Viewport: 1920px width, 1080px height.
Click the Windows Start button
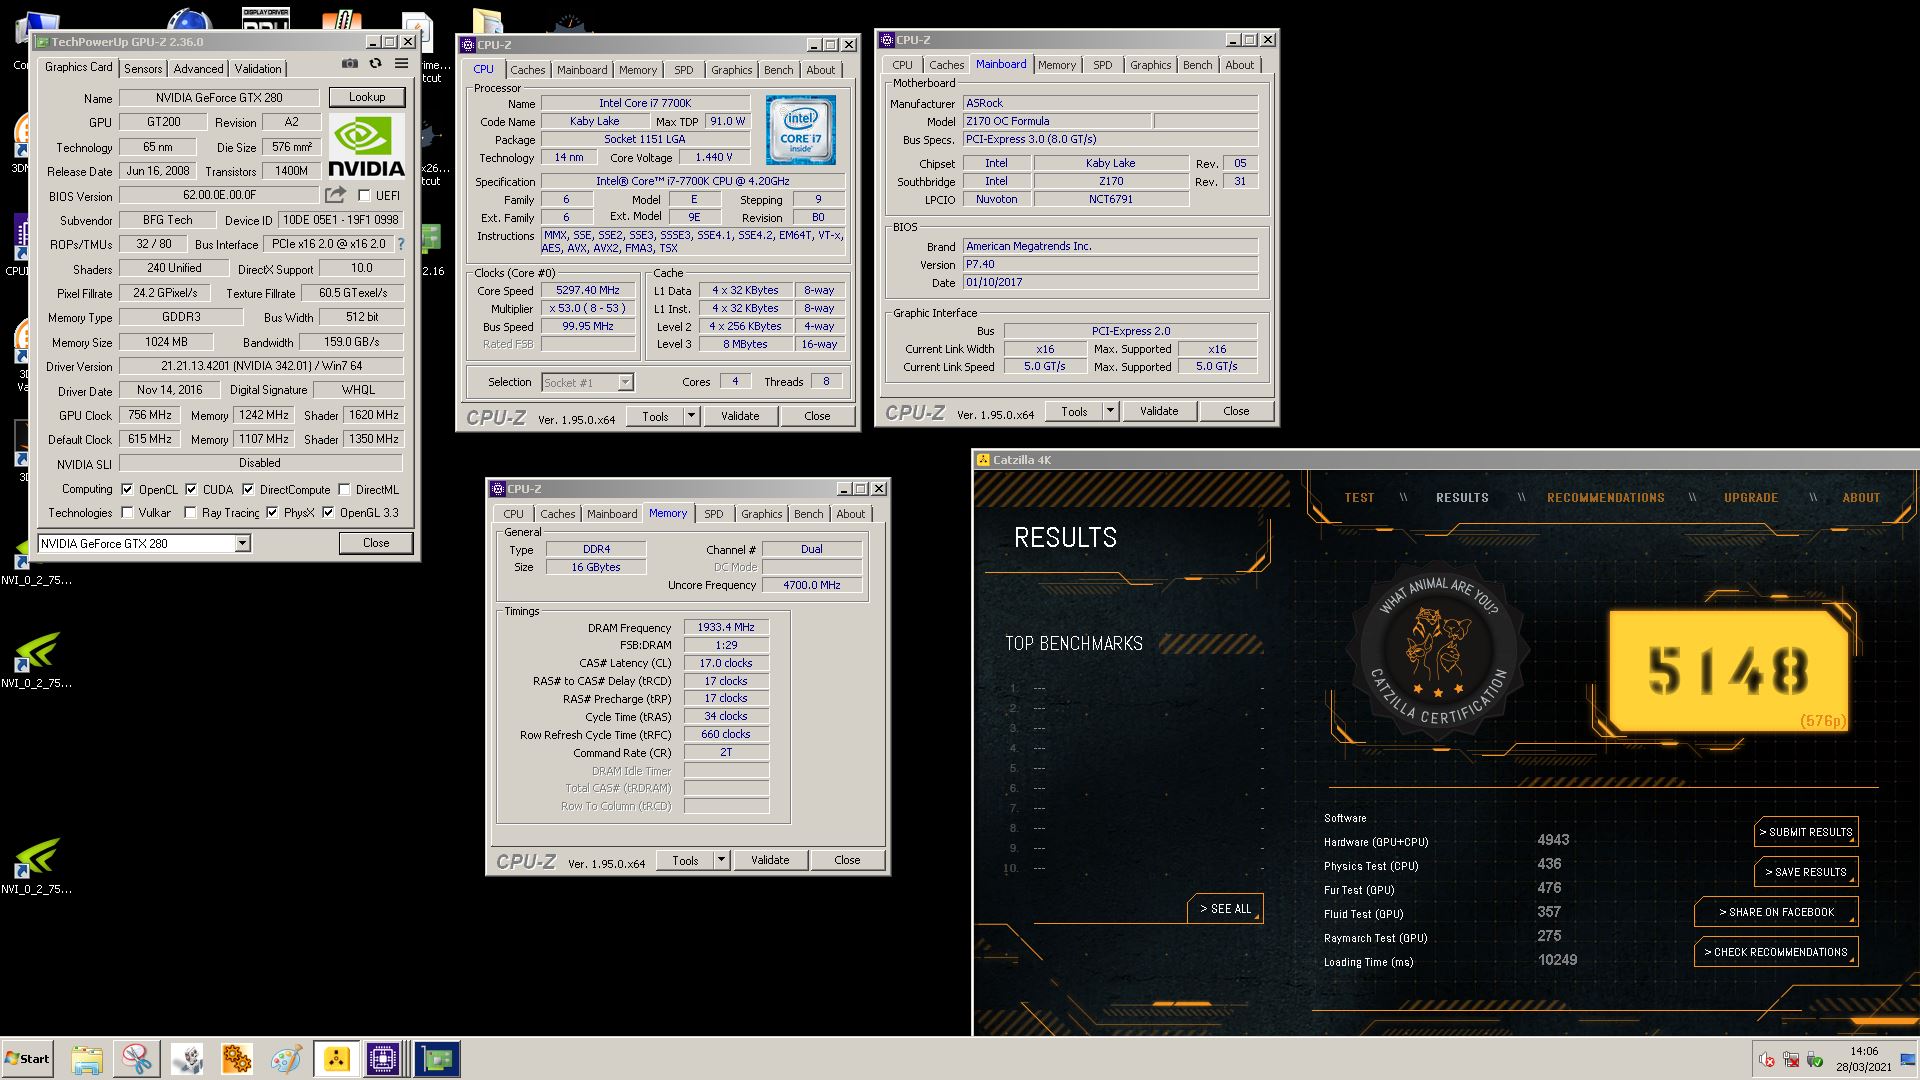[27, 1059]
